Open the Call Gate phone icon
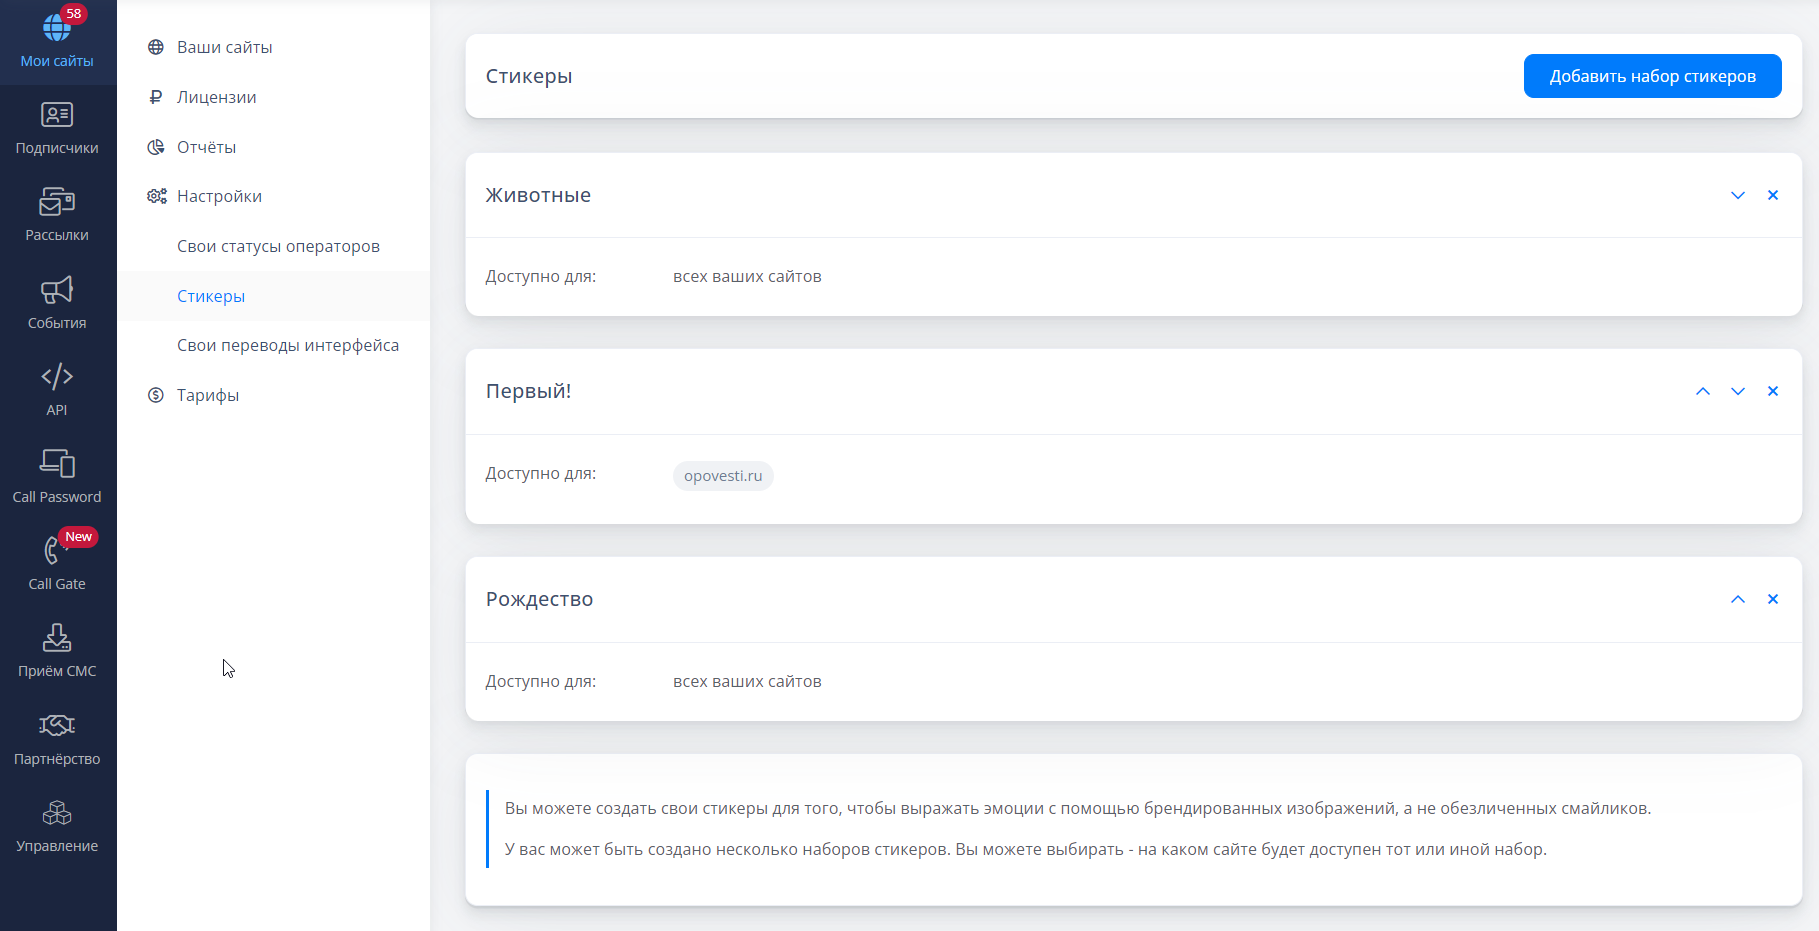The height and width of the screenshot is (931, 1819). pos(54,551)
